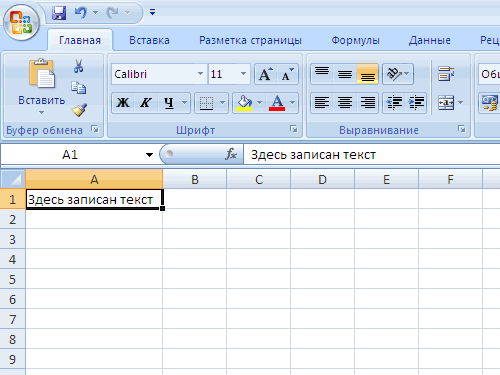The image size is (500, 375).
Task: Apply cell borders icon
Action: pyautogui.click(x=206, y=103)
